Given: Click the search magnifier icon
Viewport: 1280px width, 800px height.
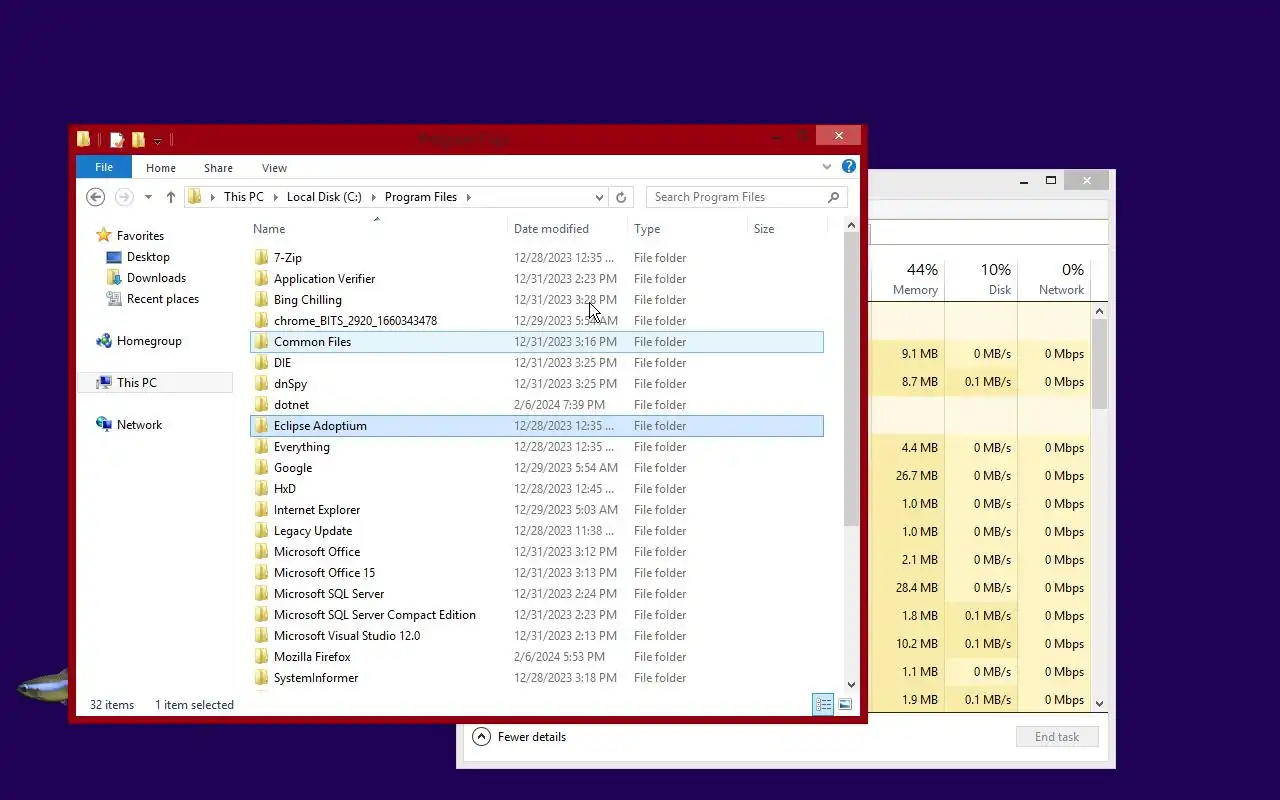Looking at the screenshot, I should tap(834, 197).
